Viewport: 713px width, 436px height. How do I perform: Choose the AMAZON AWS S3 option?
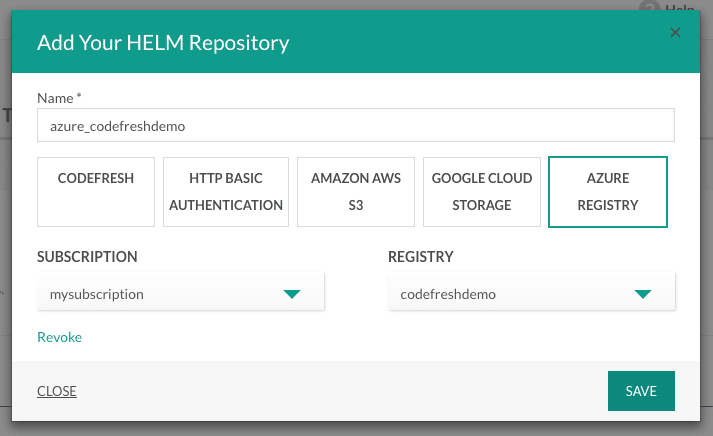(x=356, y=192)
